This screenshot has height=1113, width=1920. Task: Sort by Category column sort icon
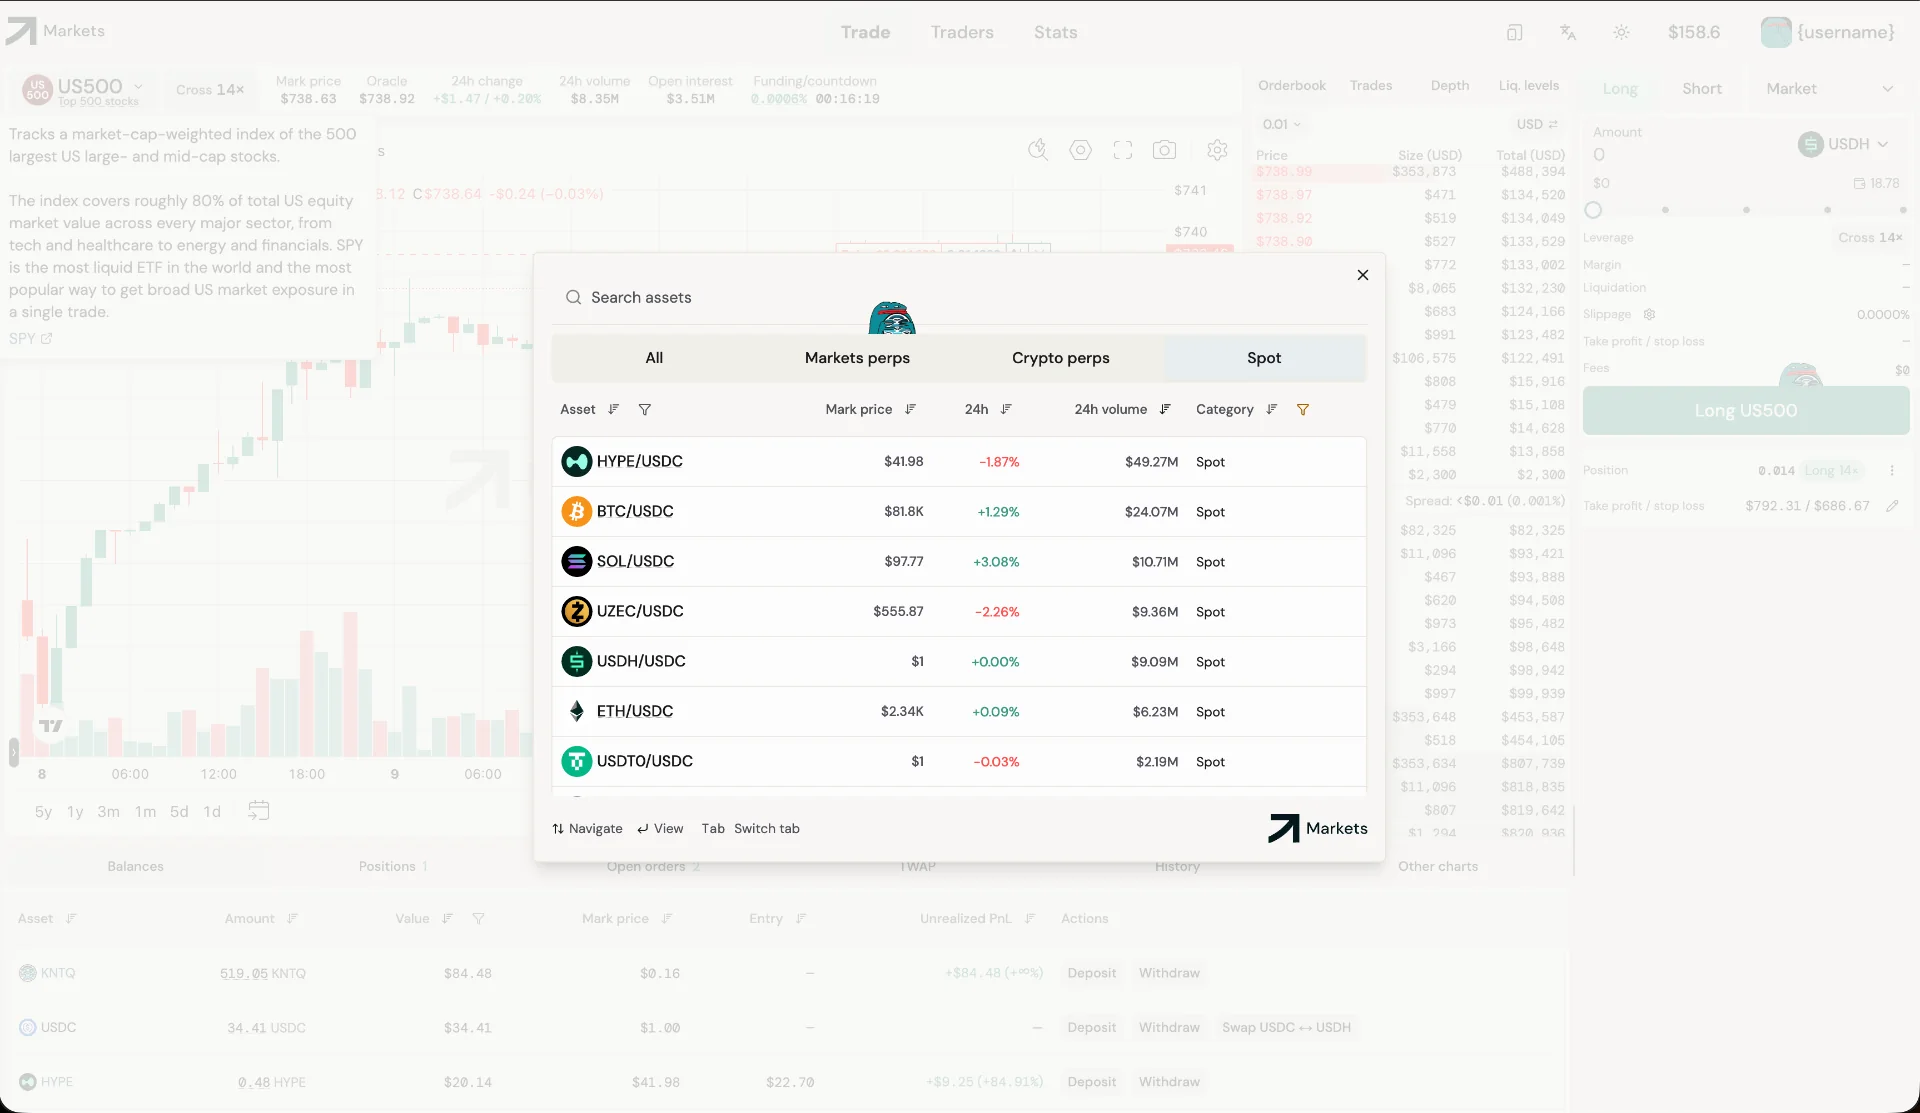[1272, 409]
